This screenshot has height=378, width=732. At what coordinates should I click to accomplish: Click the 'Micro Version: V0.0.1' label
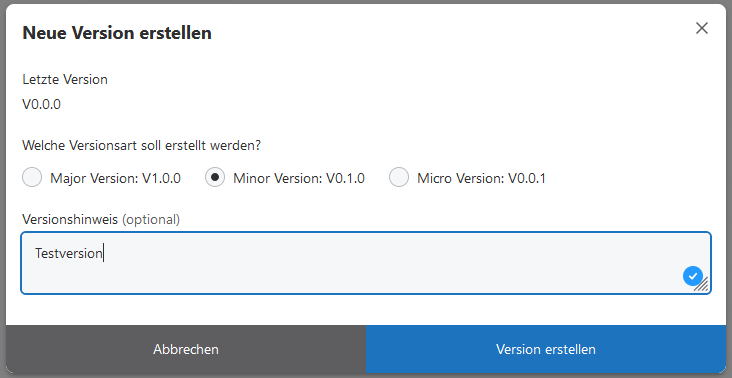click(x=481, y=178)
